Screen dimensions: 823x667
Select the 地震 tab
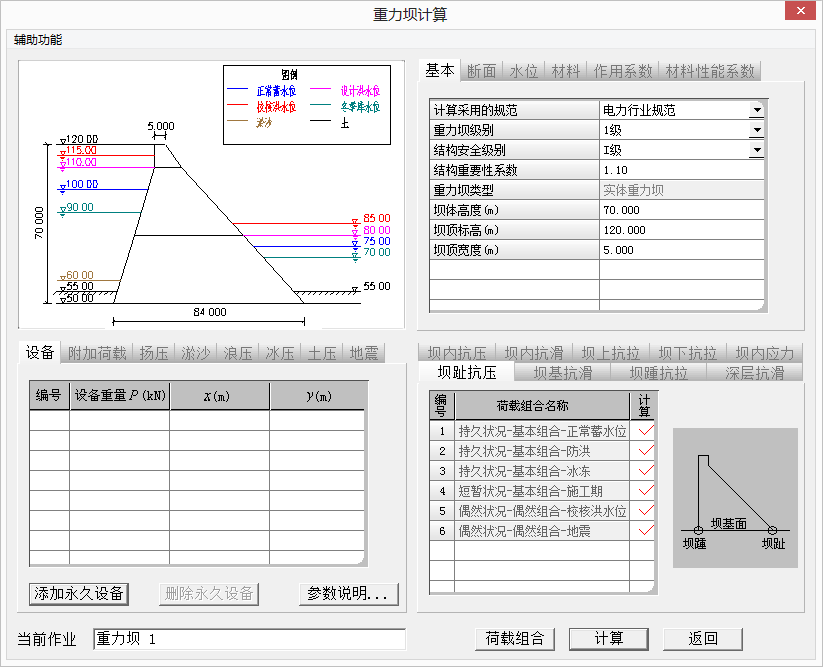click(363, 353)
